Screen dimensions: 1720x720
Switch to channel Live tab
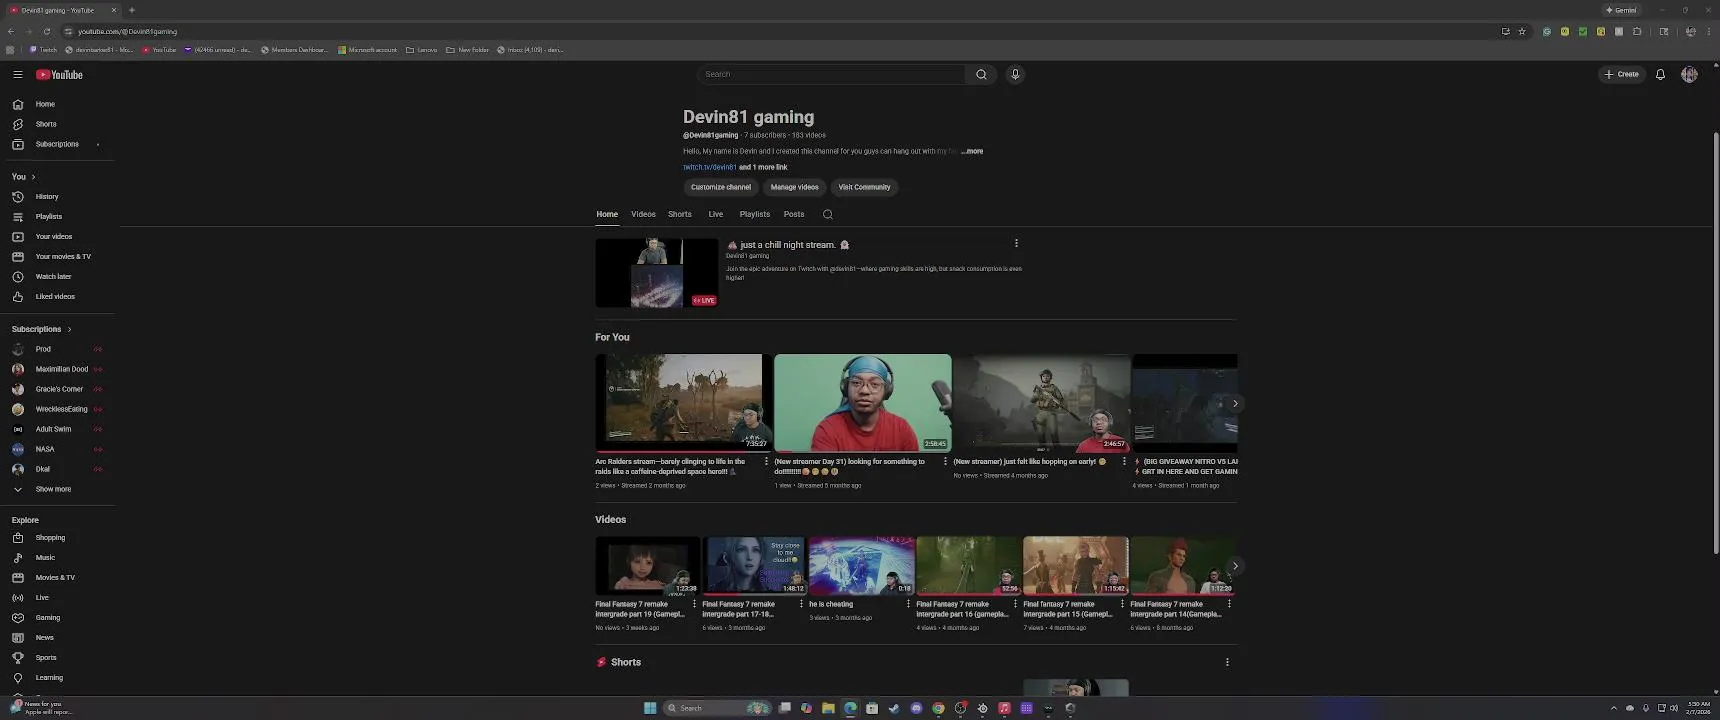(x=716, y=214)
